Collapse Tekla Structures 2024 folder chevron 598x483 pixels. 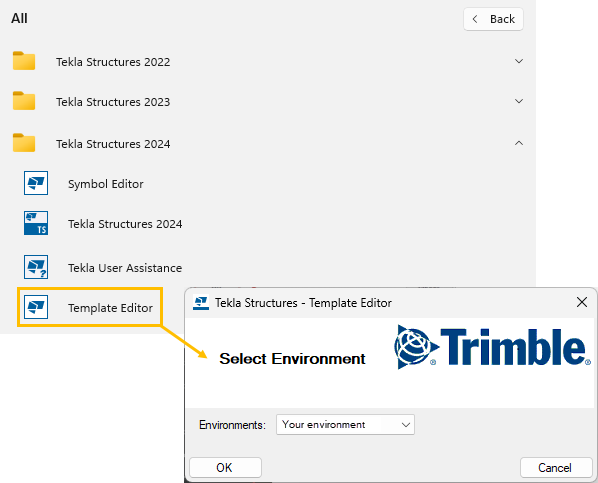519,143
